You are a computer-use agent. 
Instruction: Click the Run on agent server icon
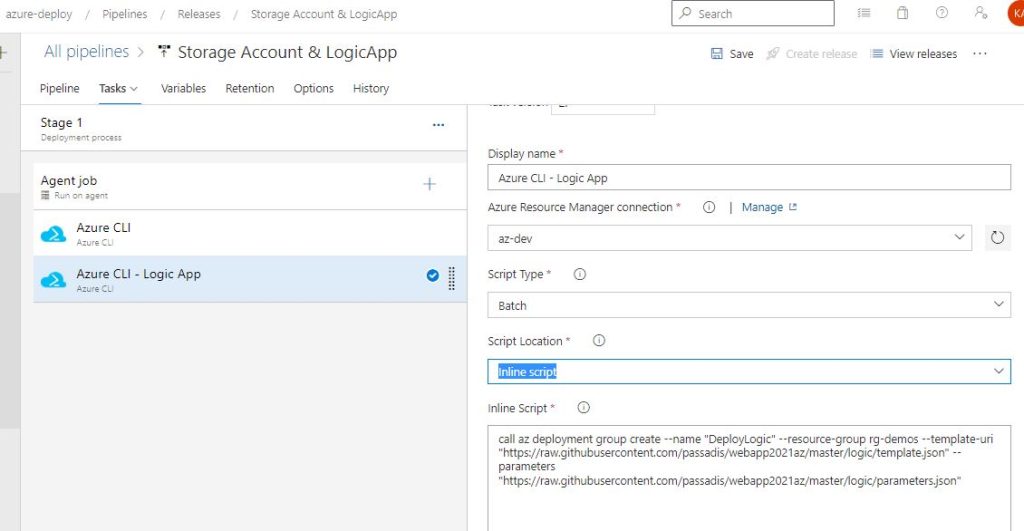click(45, 195)
